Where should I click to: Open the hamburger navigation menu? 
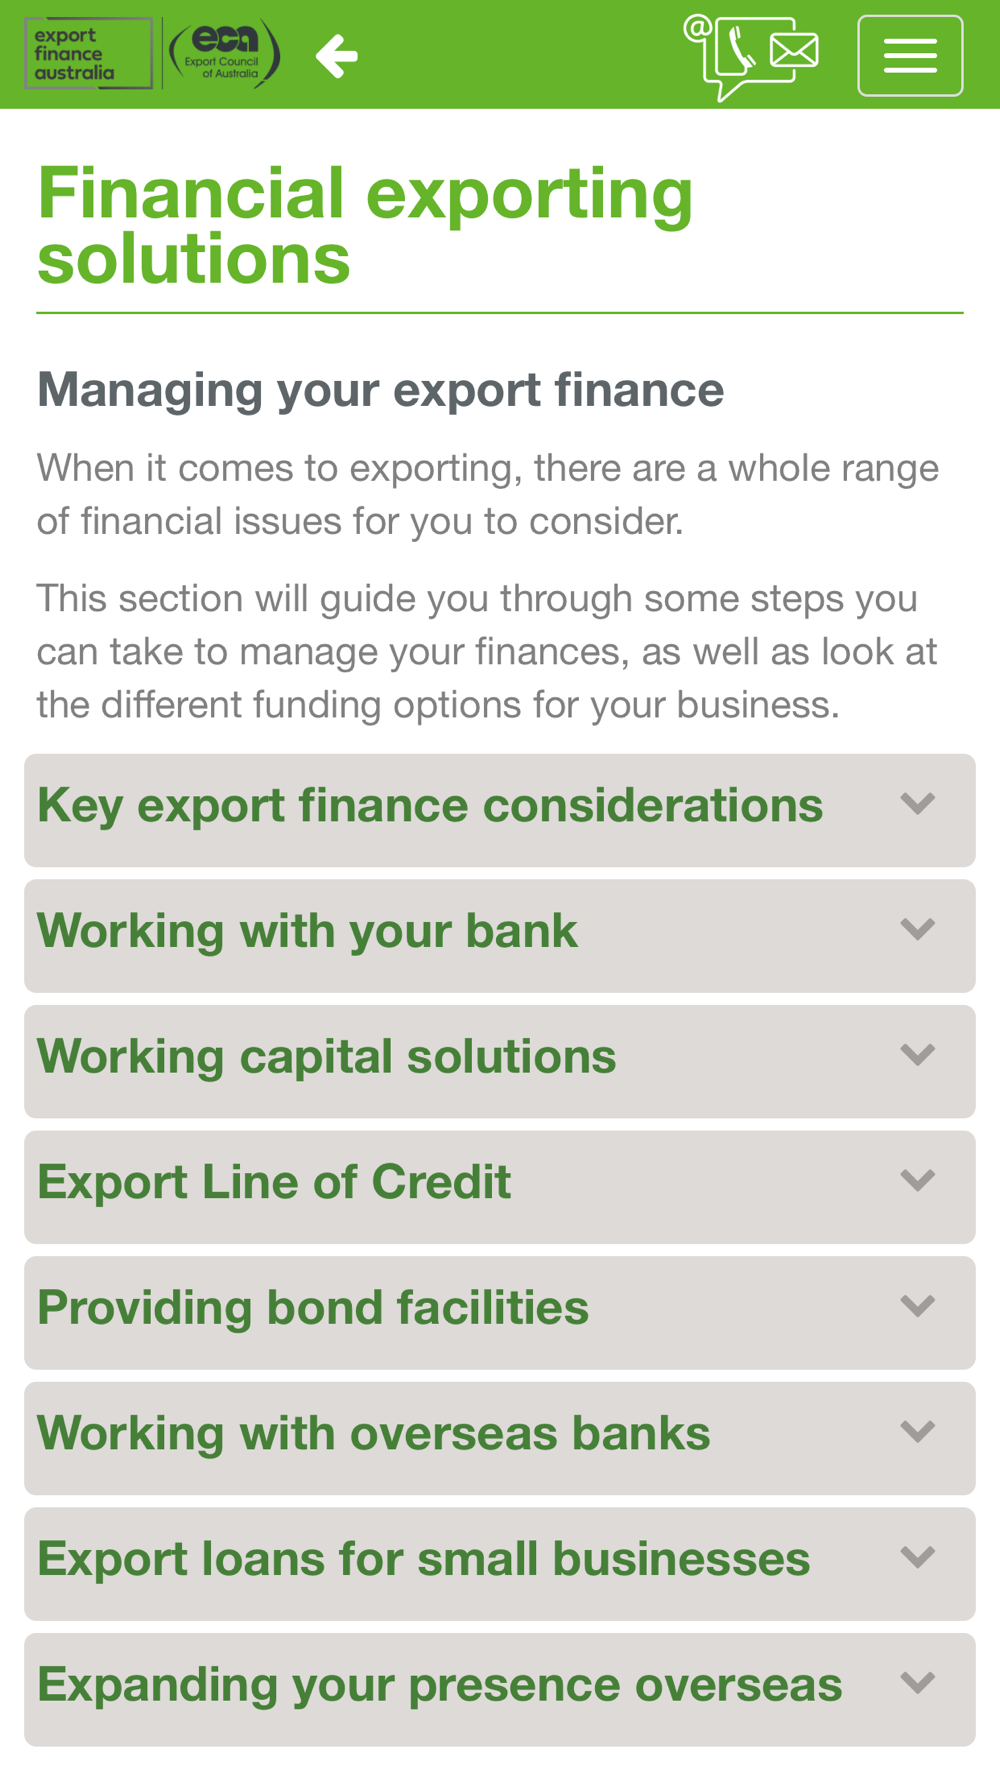(910, 56)
